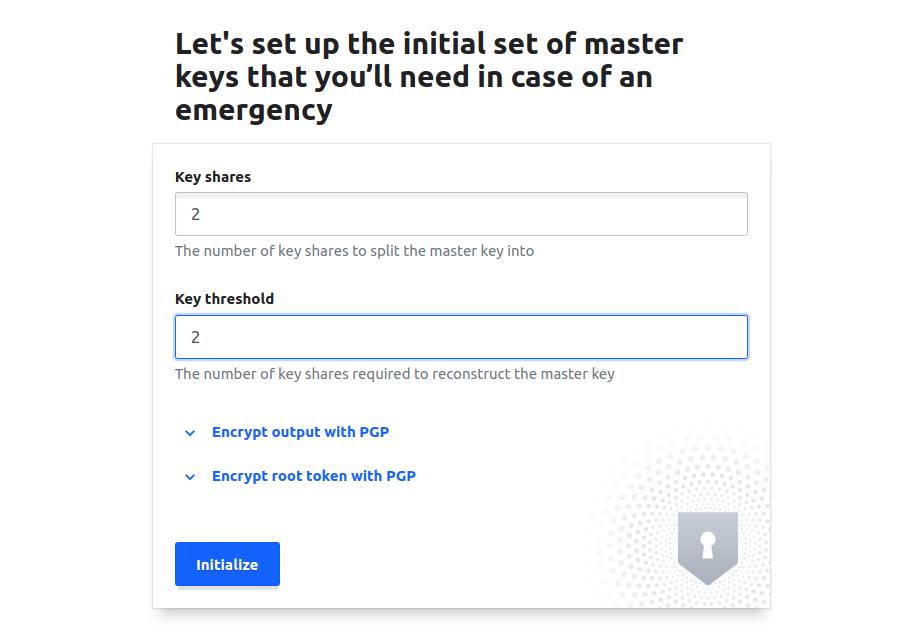
Task: Click the Key shares label
Action: pos(213,177)
